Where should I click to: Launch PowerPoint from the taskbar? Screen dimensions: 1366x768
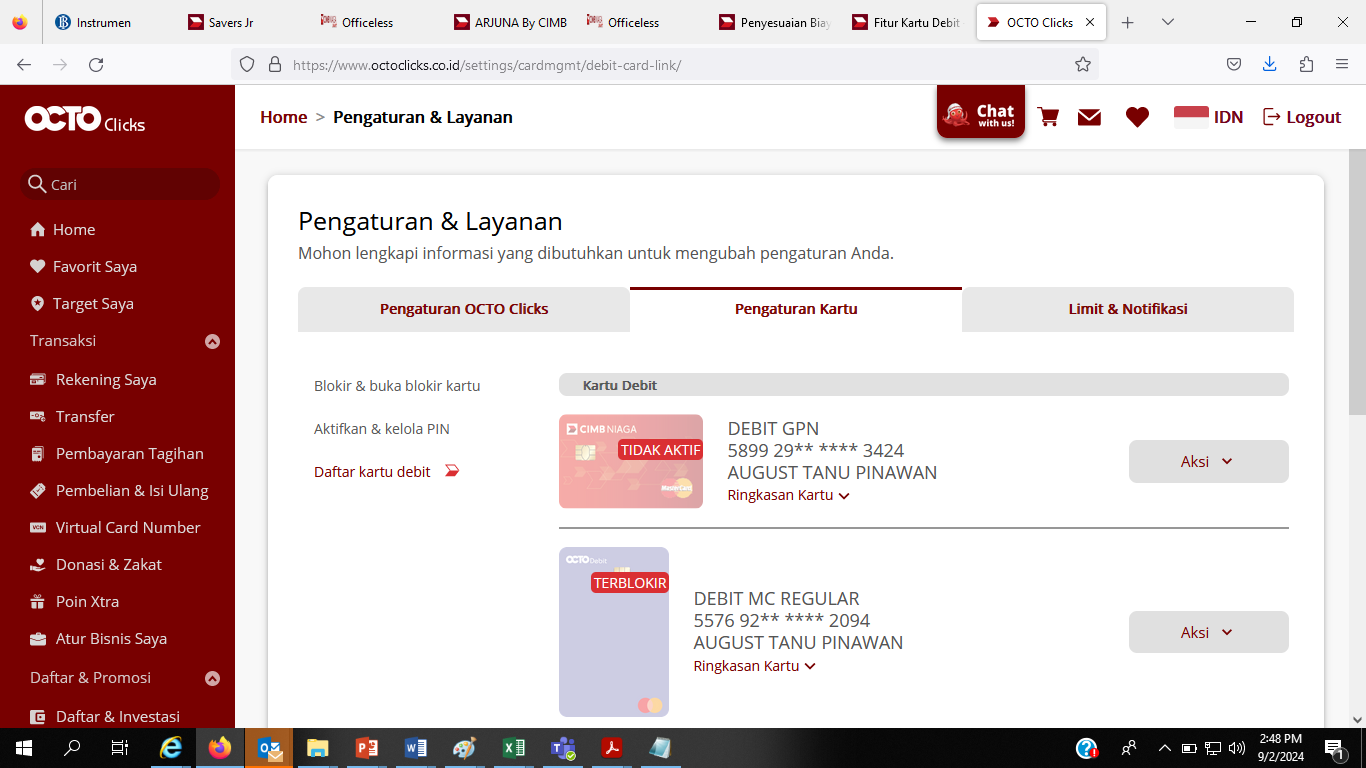[x=366, y=748]
